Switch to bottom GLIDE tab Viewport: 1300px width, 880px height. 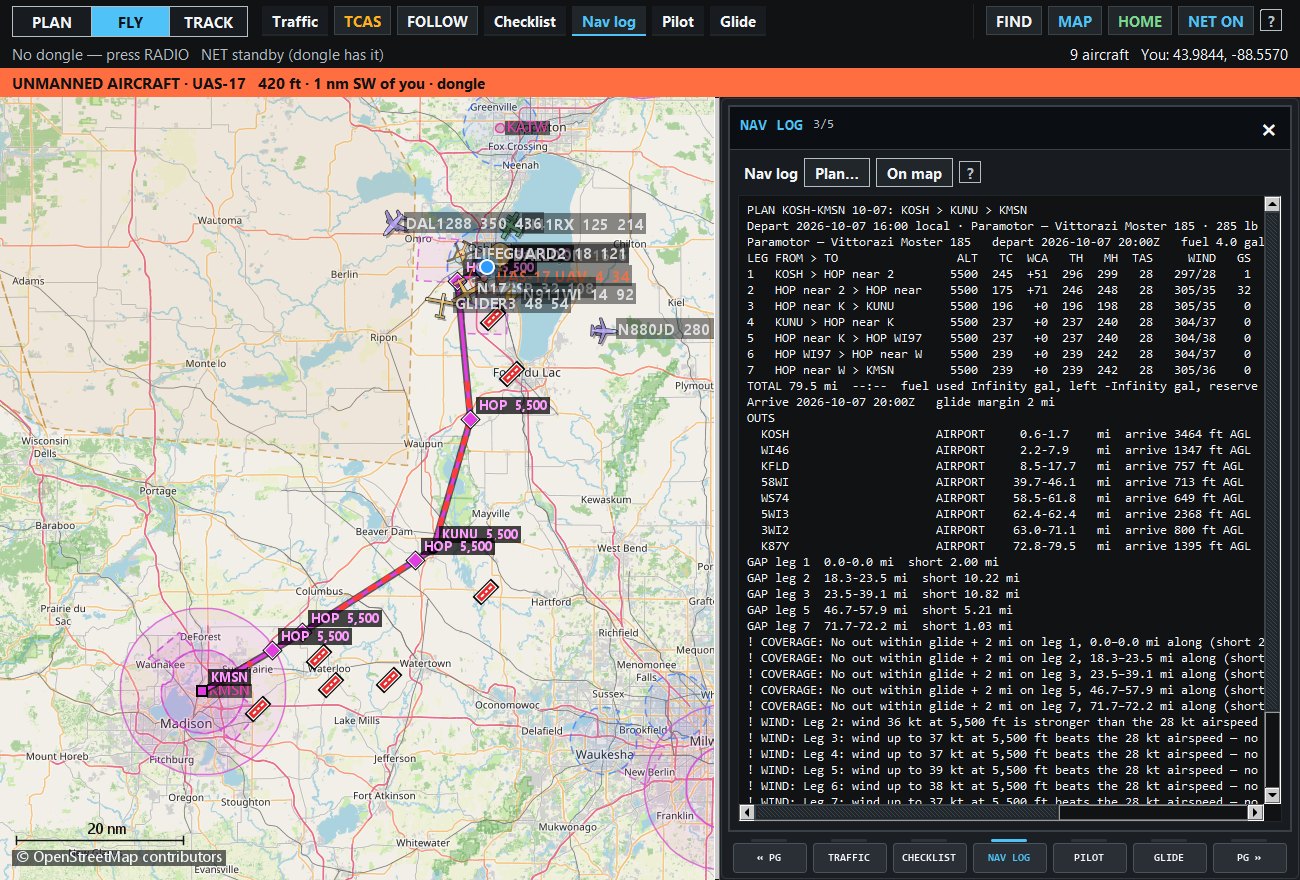point(1168,857)
